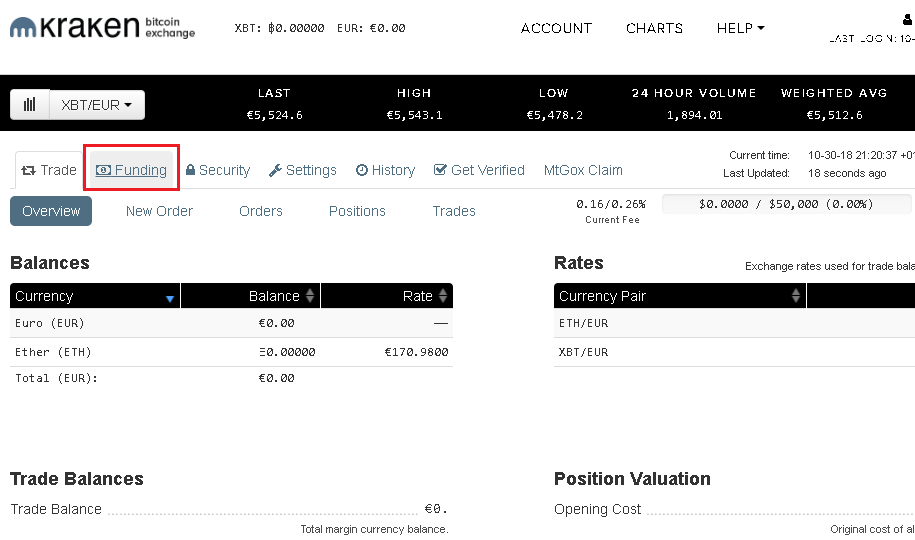
Task: Select the Overview button
Action: (51, 211)
